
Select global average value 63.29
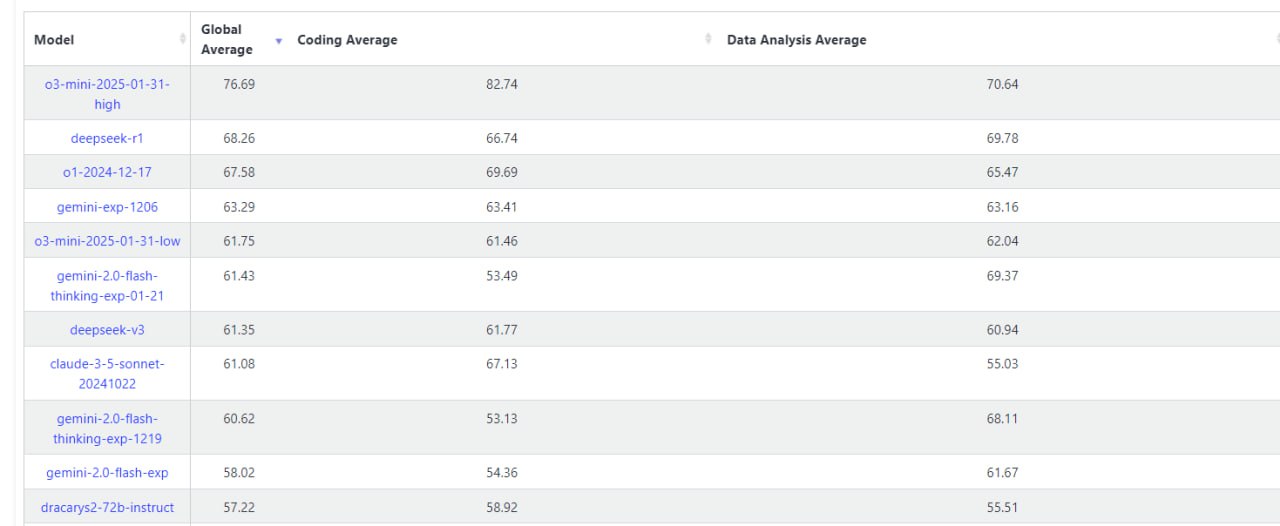(239, 207)
